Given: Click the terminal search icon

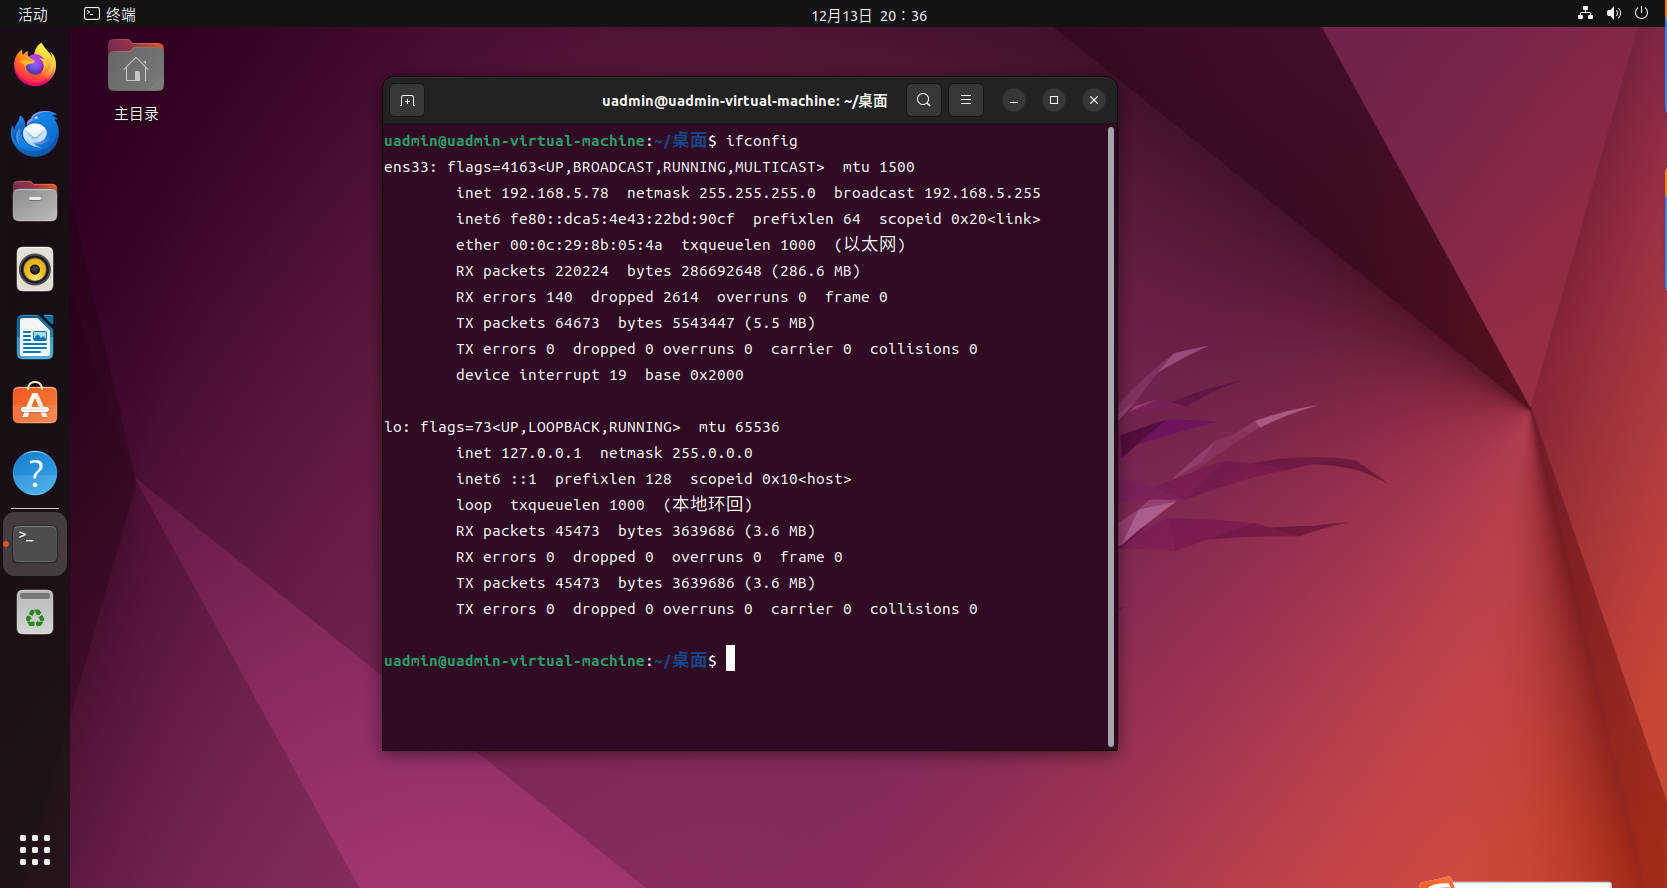Looking at the screenshot, I should point(923,100).
